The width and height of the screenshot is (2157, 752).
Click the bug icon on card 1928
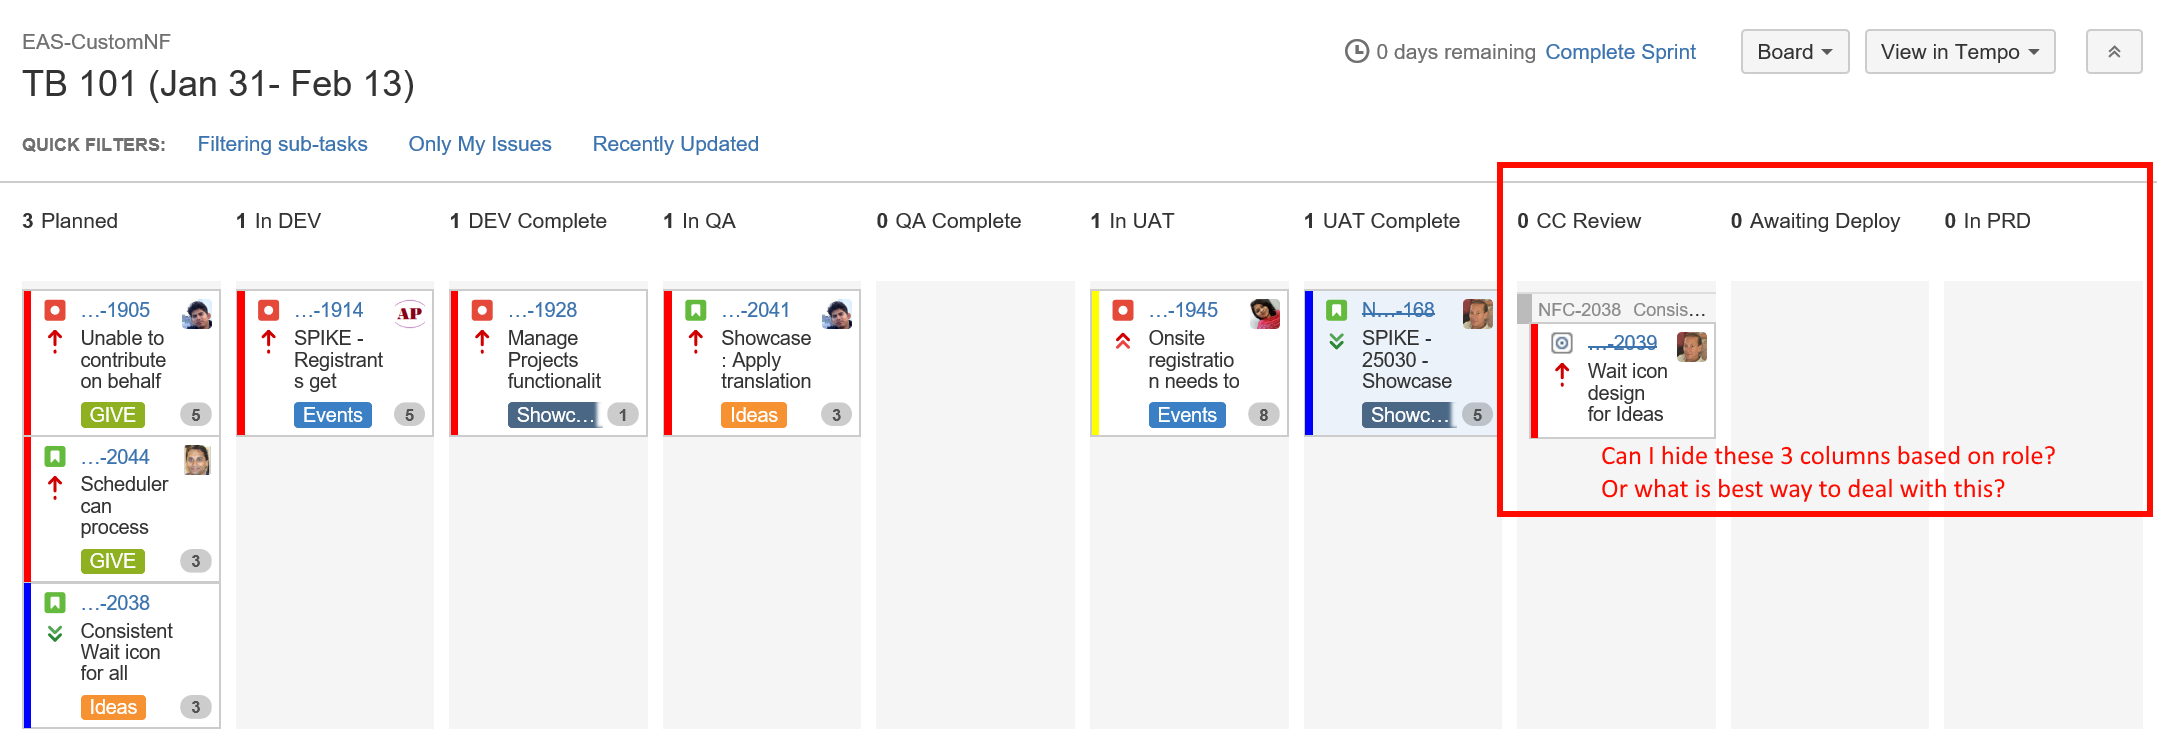(482, 310)
